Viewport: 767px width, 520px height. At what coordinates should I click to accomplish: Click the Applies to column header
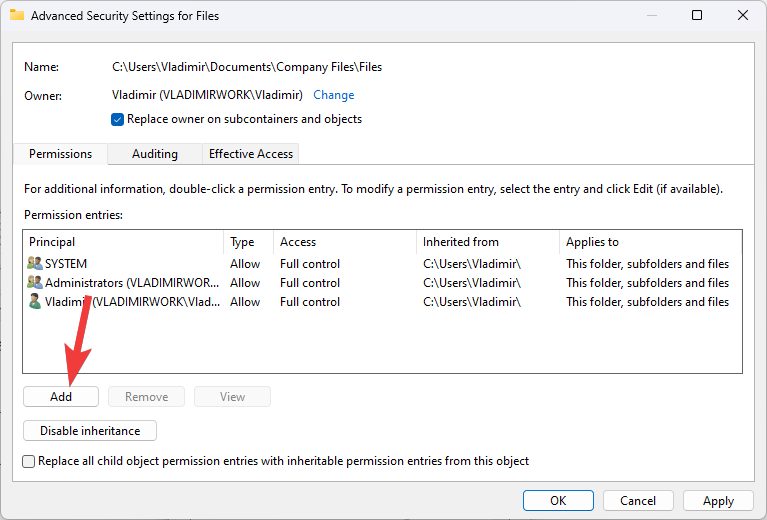tap(650, 242)
